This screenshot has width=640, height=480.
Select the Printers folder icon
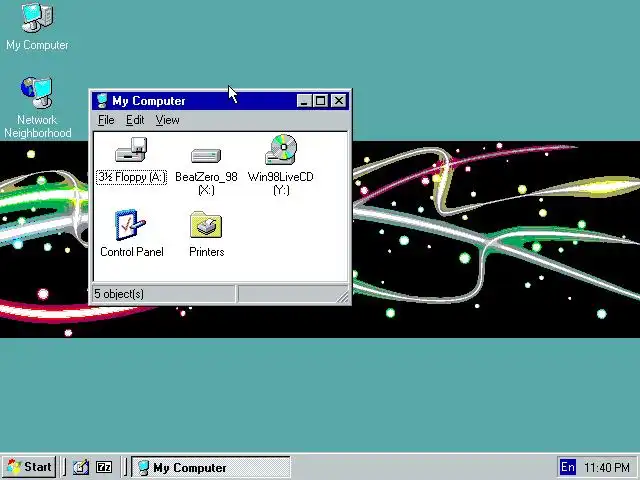click(x=206, y=224)
